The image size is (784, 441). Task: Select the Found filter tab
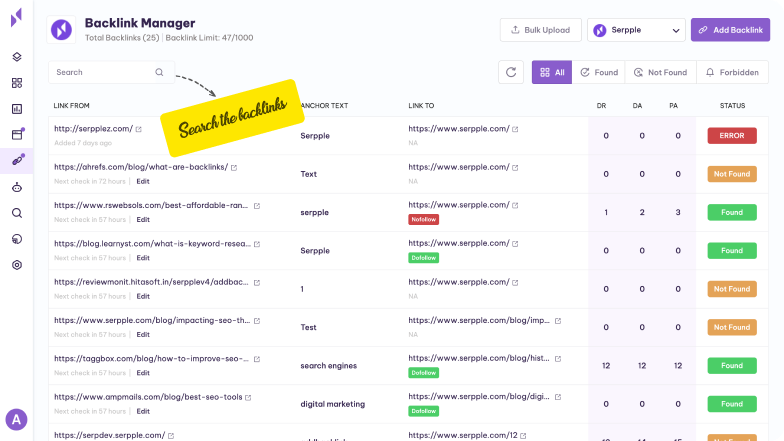click(x=598, y=72)
